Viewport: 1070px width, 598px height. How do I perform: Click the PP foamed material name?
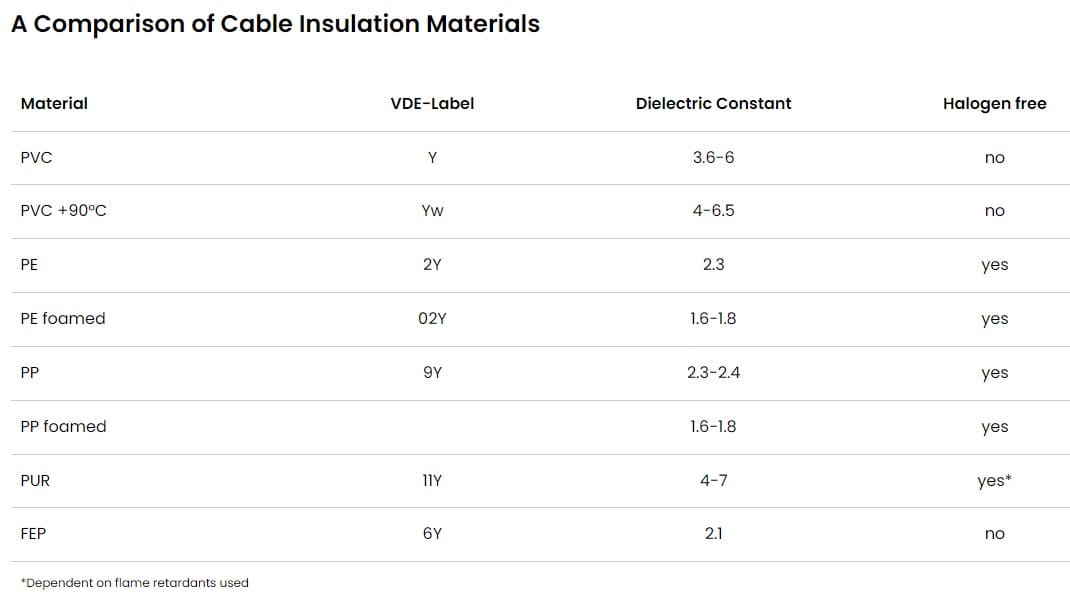[x=63, y=426]
